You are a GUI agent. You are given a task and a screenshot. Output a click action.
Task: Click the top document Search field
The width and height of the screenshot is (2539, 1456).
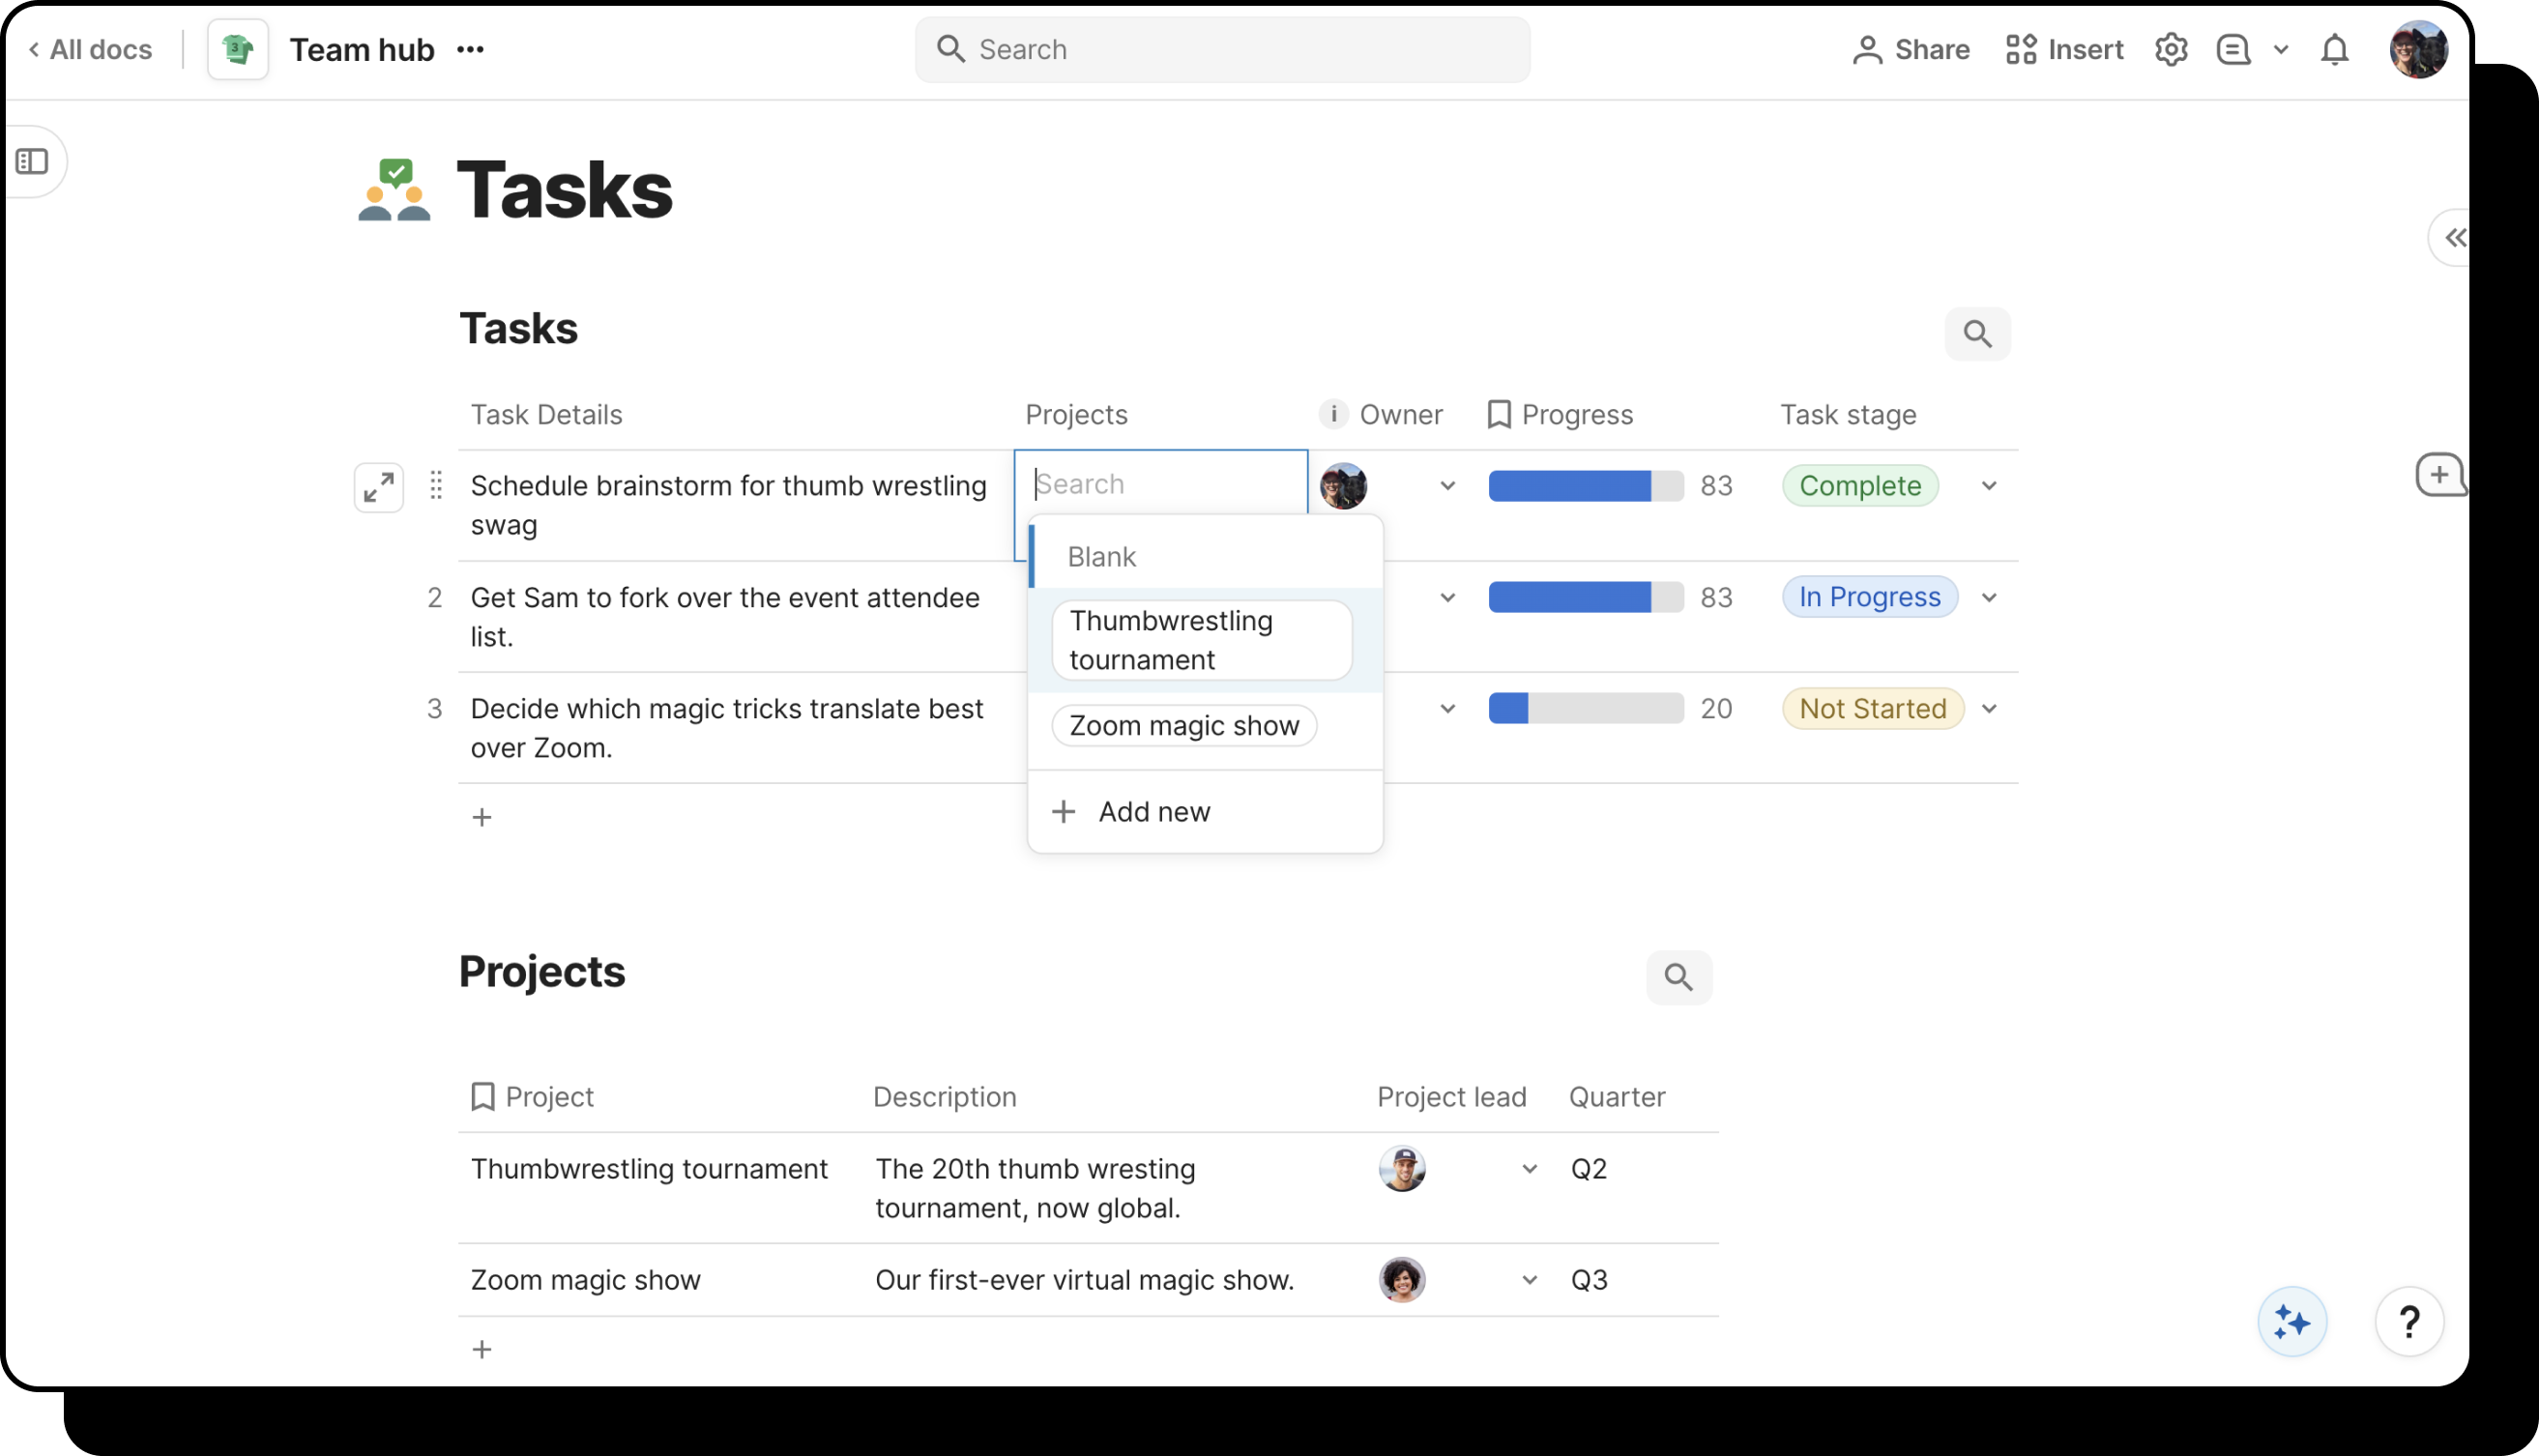[x=1222, y=49]
